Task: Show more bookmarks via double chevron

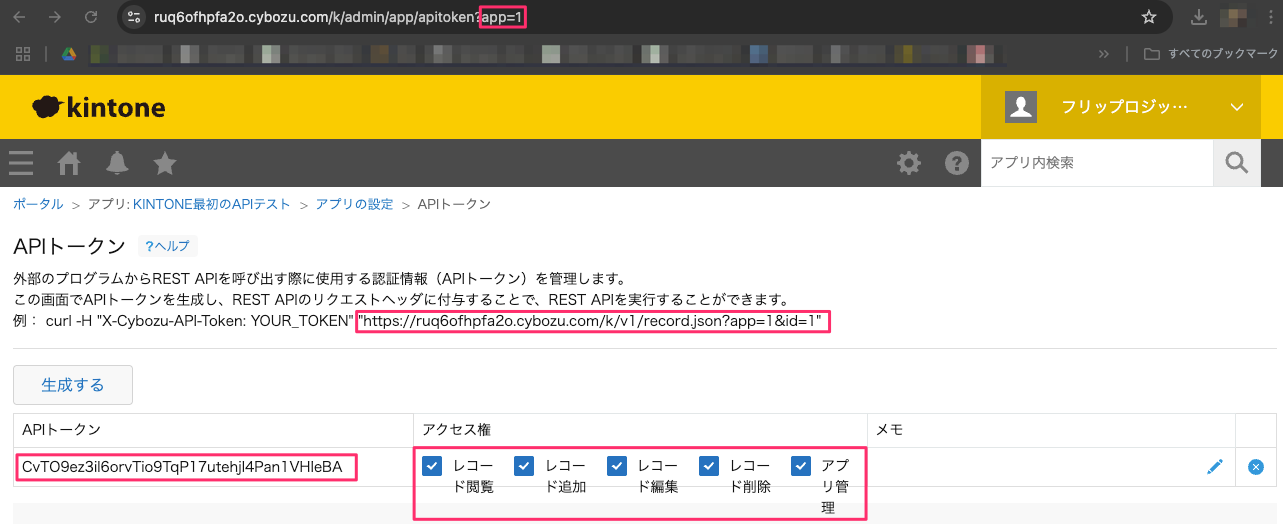Action: point(1104,54)
